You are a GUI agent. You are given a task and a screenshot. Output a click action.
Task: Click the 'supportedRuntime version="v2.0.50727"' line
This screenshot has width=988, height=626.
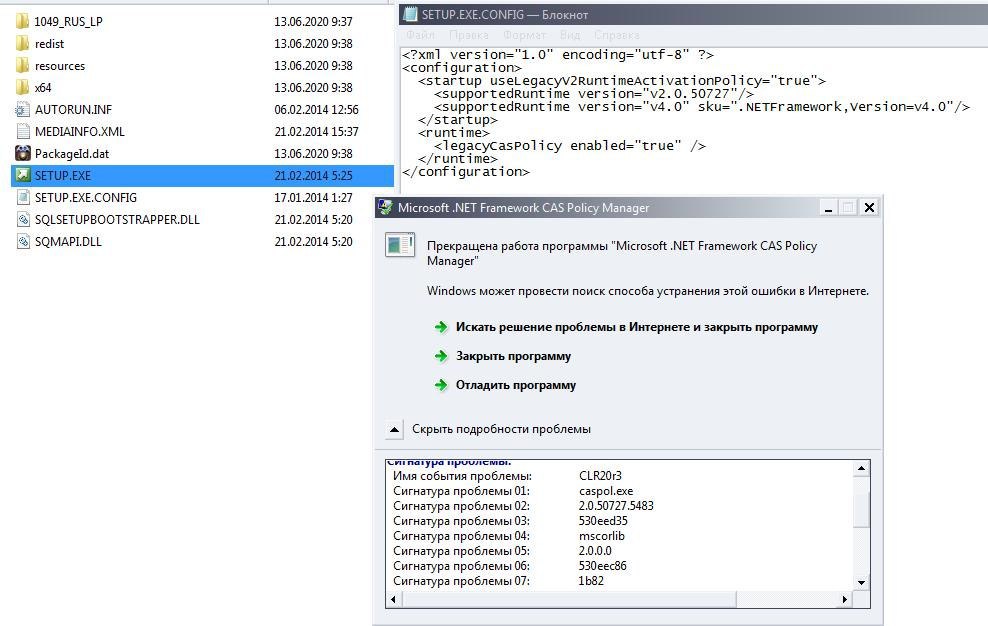pos(594,93)
